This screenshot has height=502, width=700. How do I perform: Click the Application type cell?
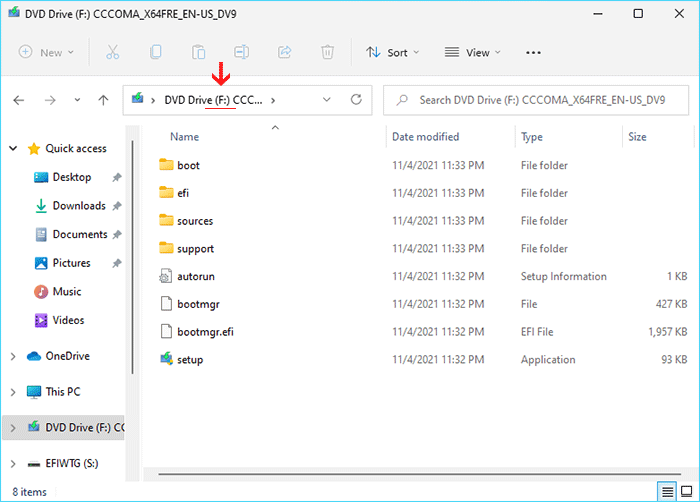click(548, 360)
